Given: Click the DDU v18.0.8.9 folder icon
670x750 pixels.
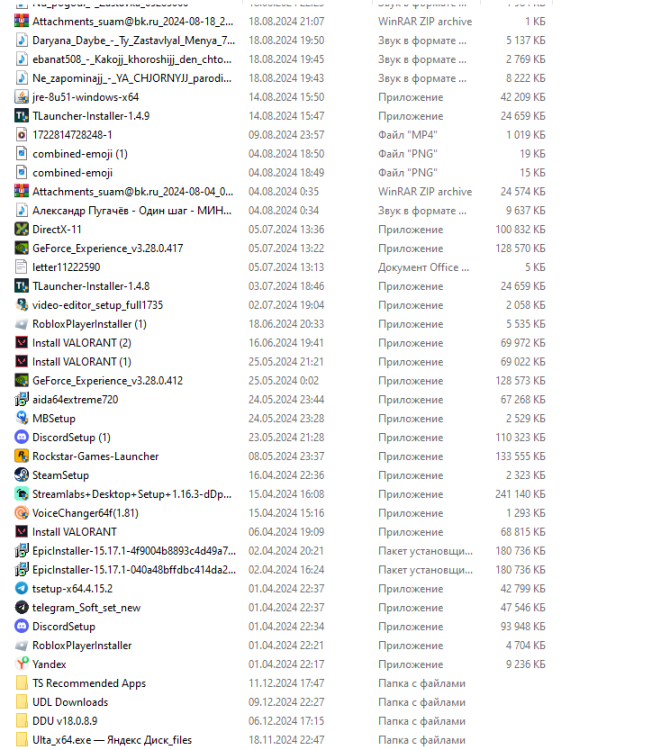Looking at the screenshot, I should [21, 721].
